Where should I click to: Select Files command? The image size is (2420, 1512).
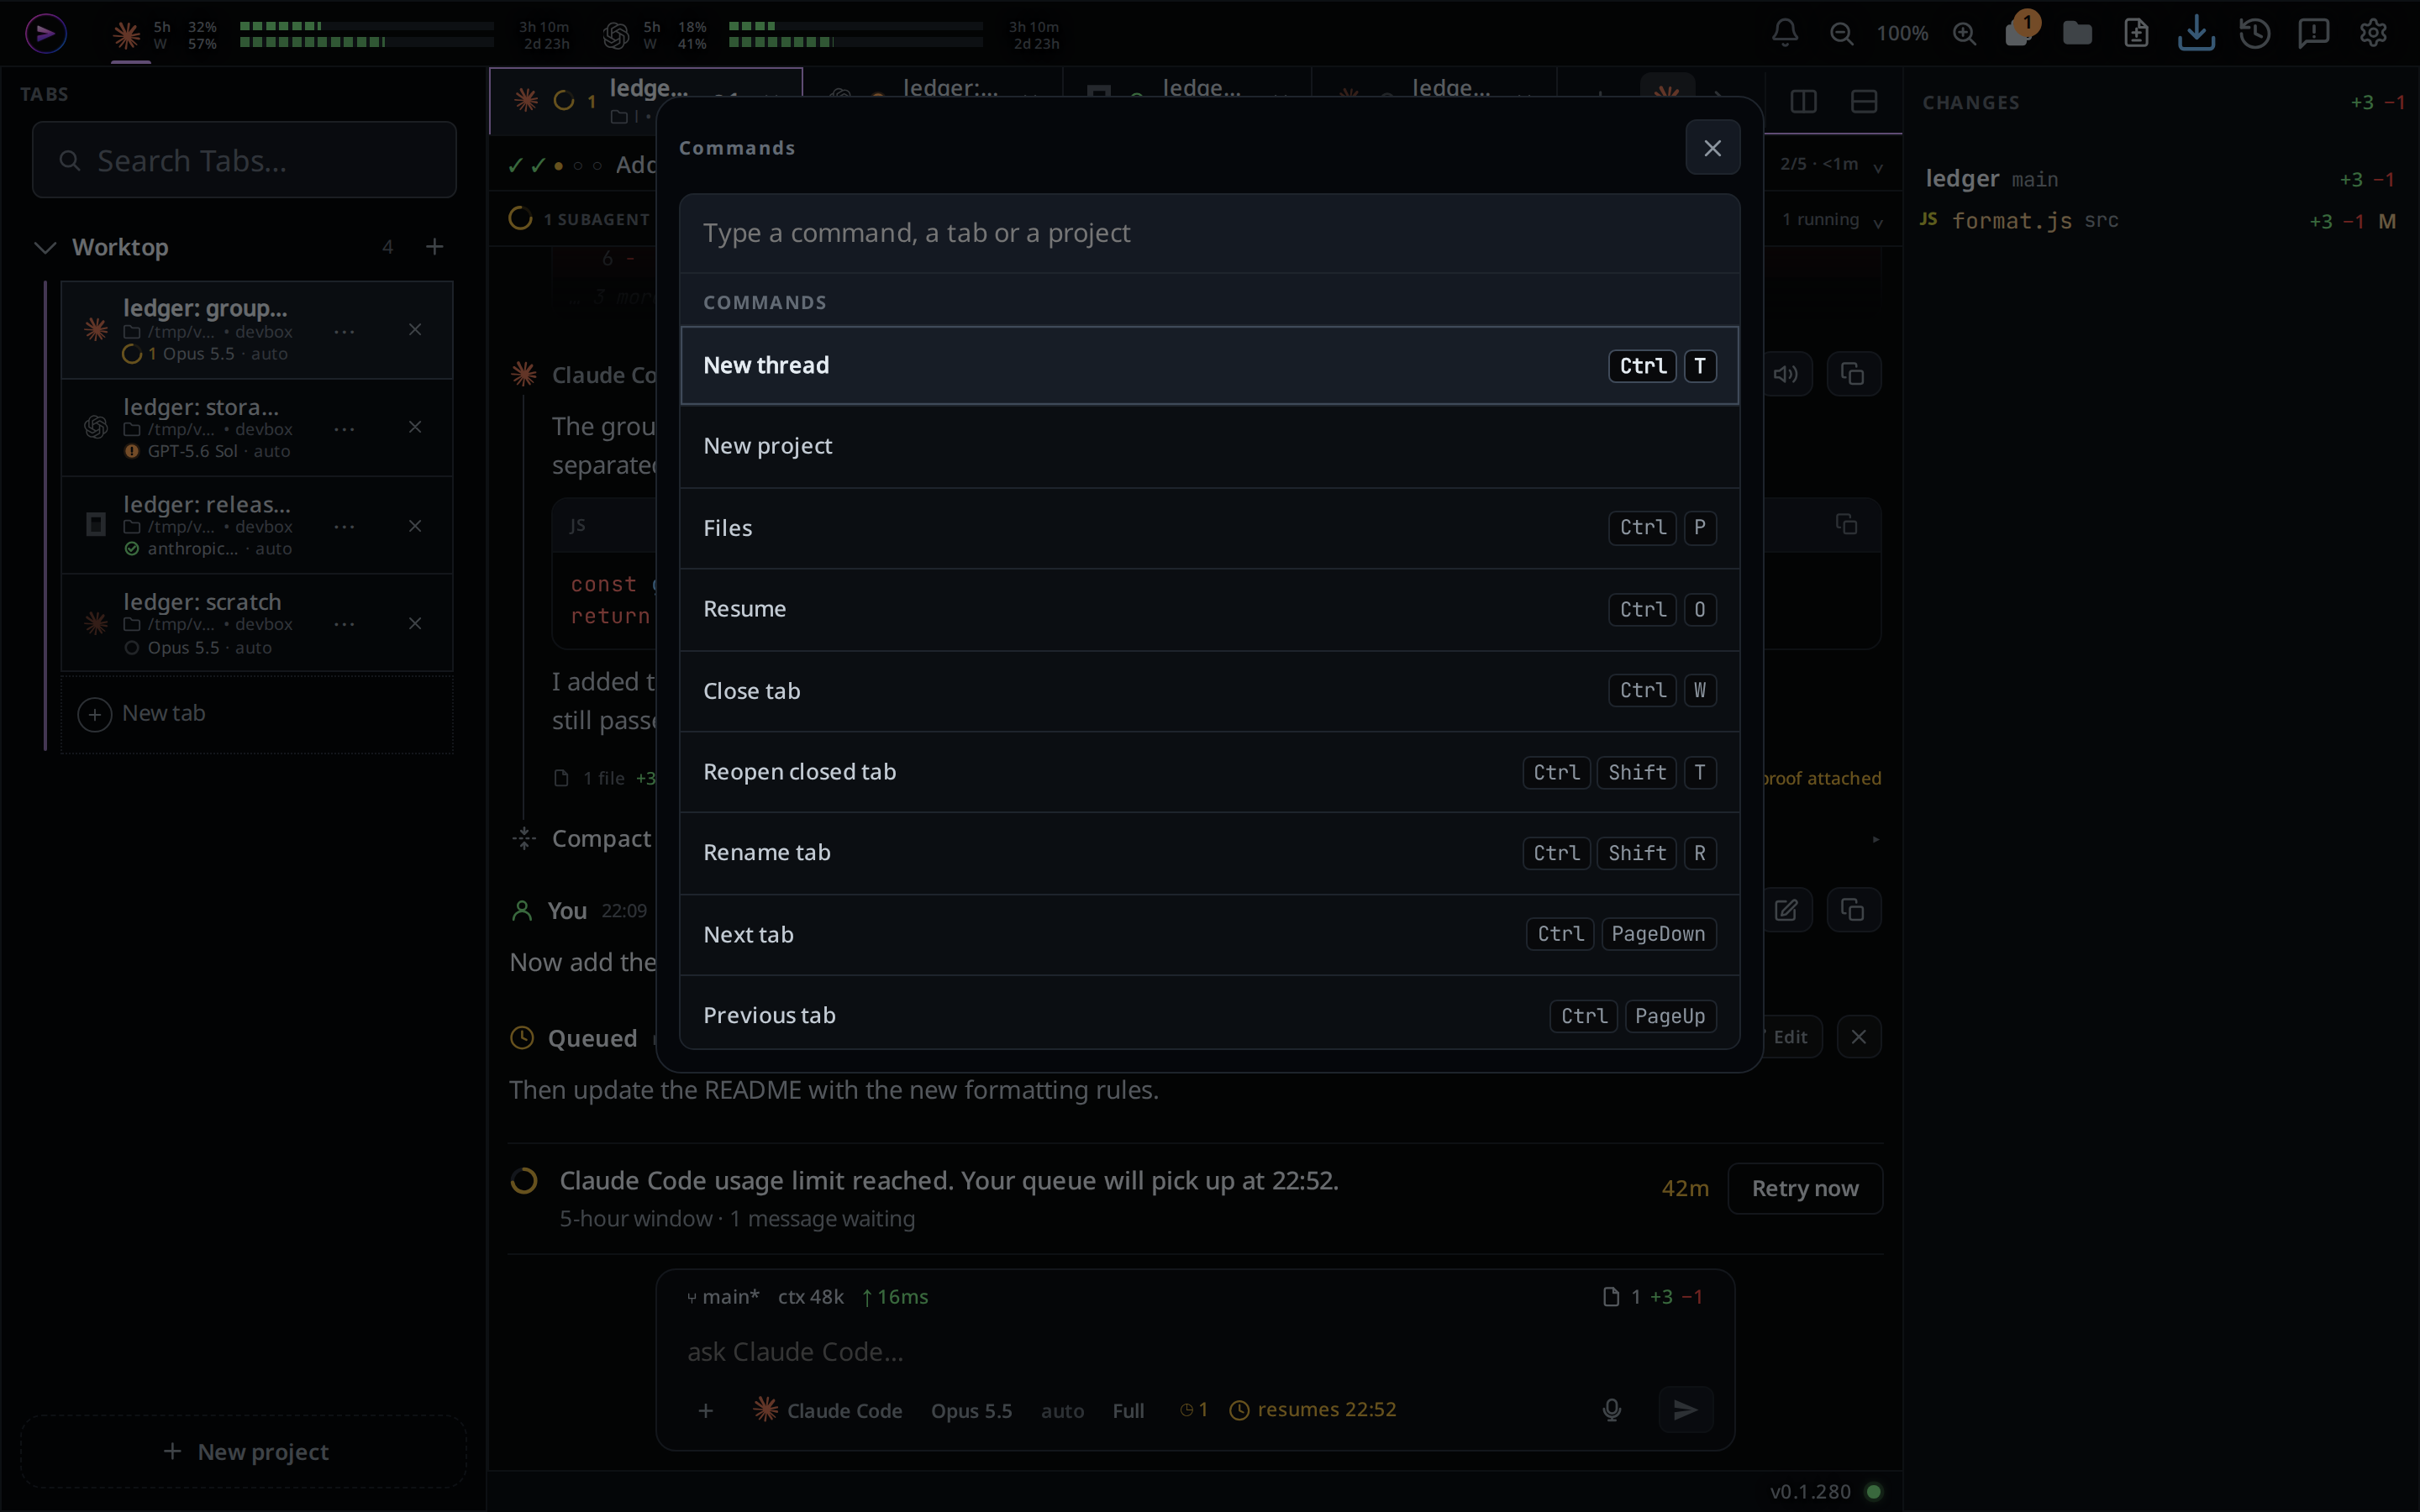(1209, 528)
